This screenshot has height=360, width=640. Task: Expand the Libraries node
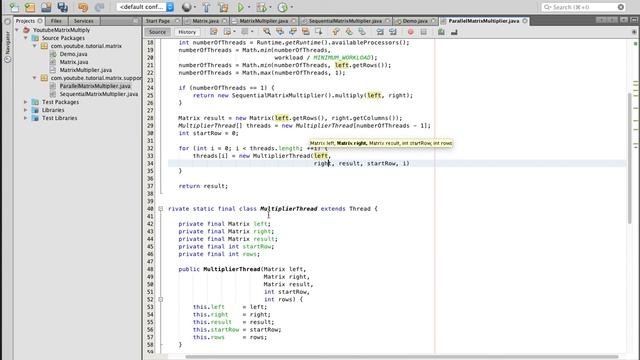(26, 110)
